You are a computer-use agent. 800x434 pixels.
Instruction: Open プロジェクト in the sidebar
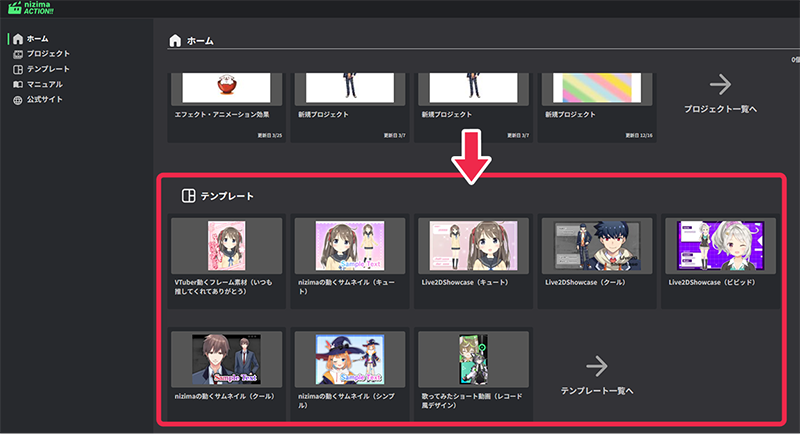tap(48, 54)
